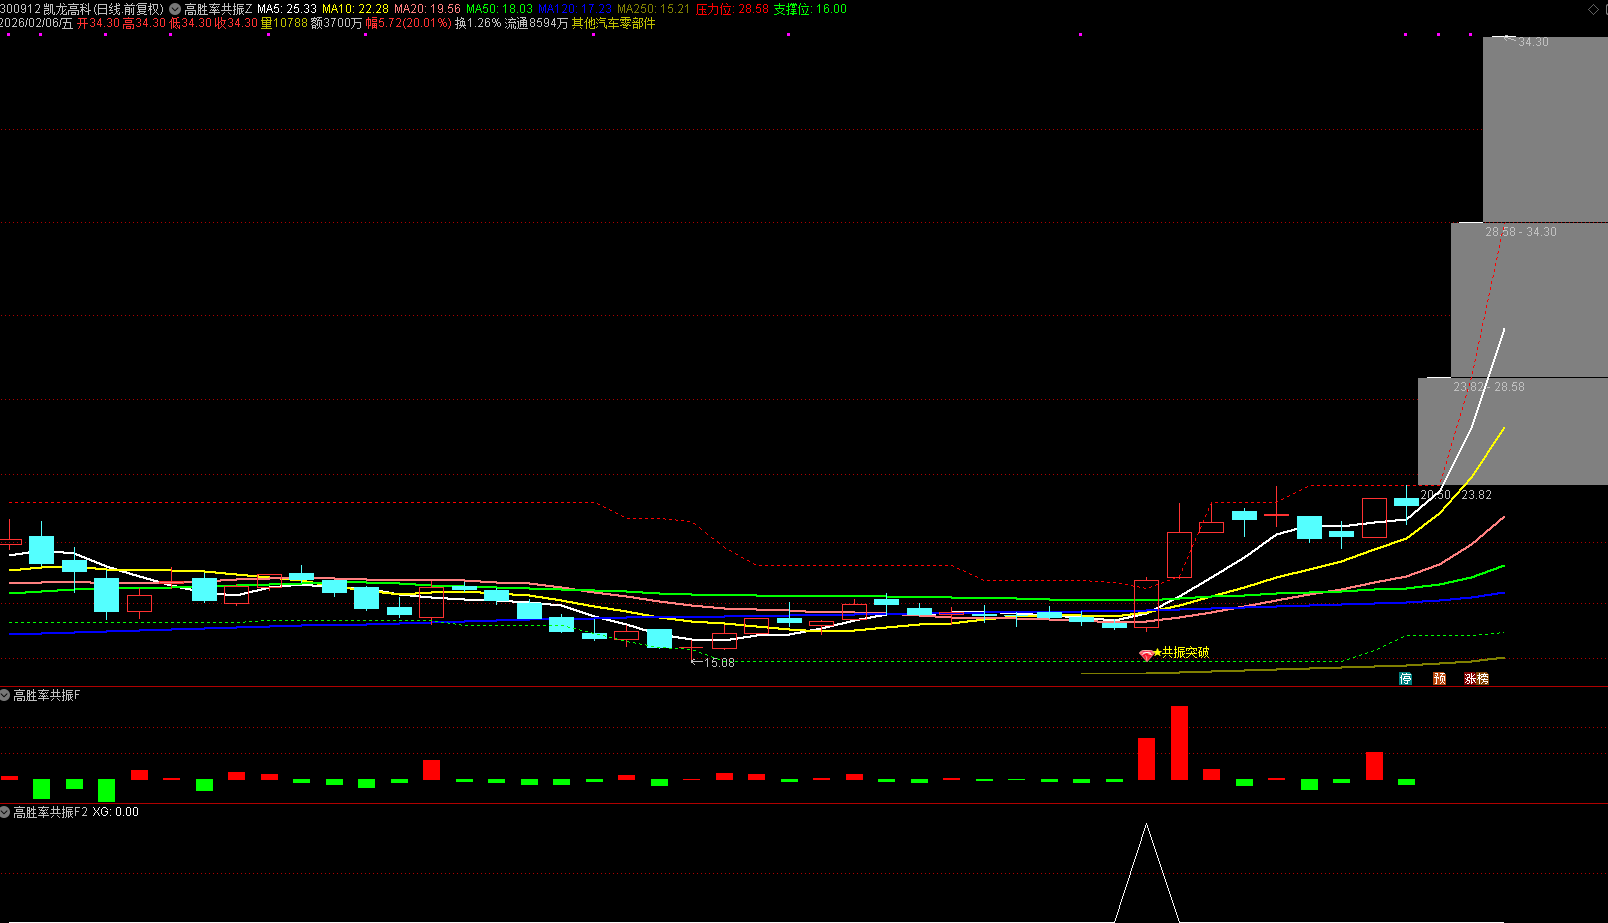Screen dimensions: 1608x923
Task: Click the 压力位: 28.58 label
Action: click(x=732, y=9)
